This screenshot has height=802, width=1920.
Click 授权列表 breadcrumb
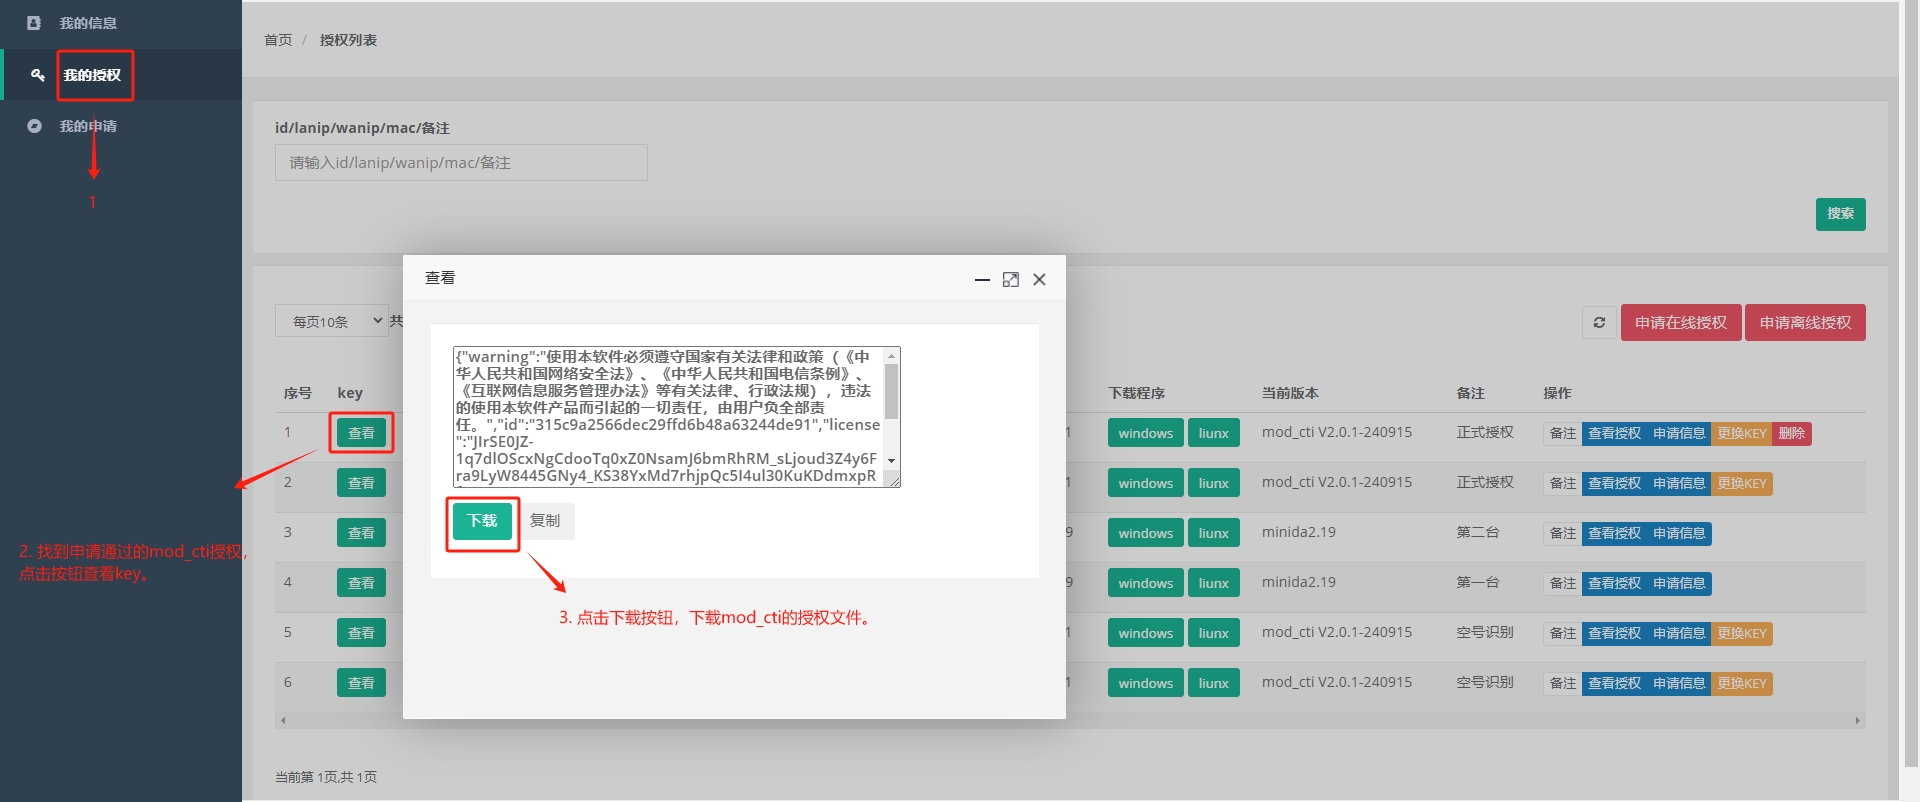tap(348, 40)
